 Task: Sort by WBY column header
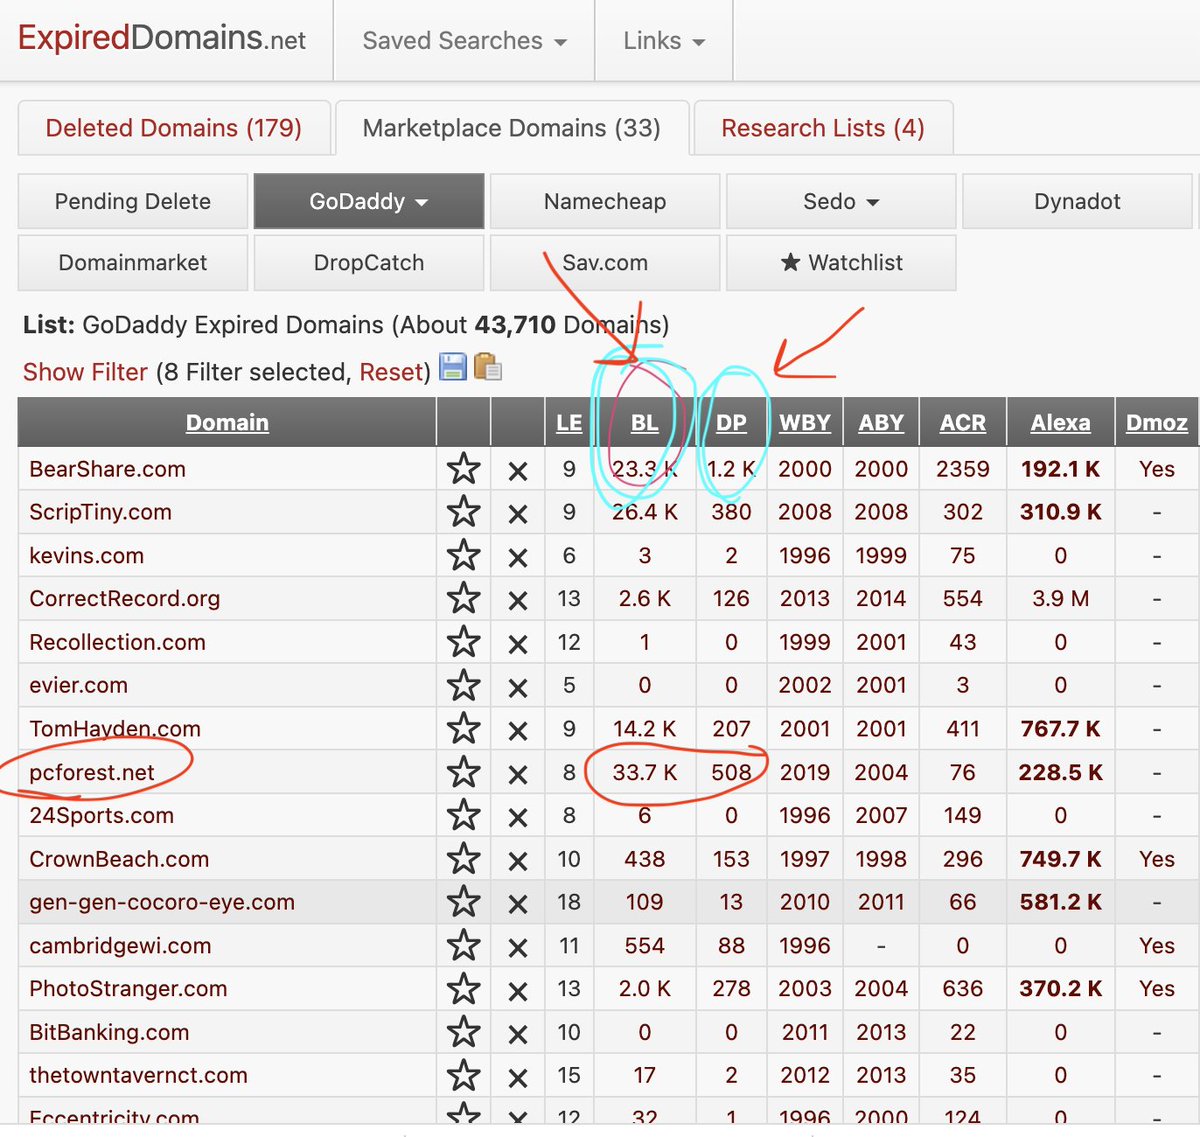pyautogui.click(x=805, y=422)
